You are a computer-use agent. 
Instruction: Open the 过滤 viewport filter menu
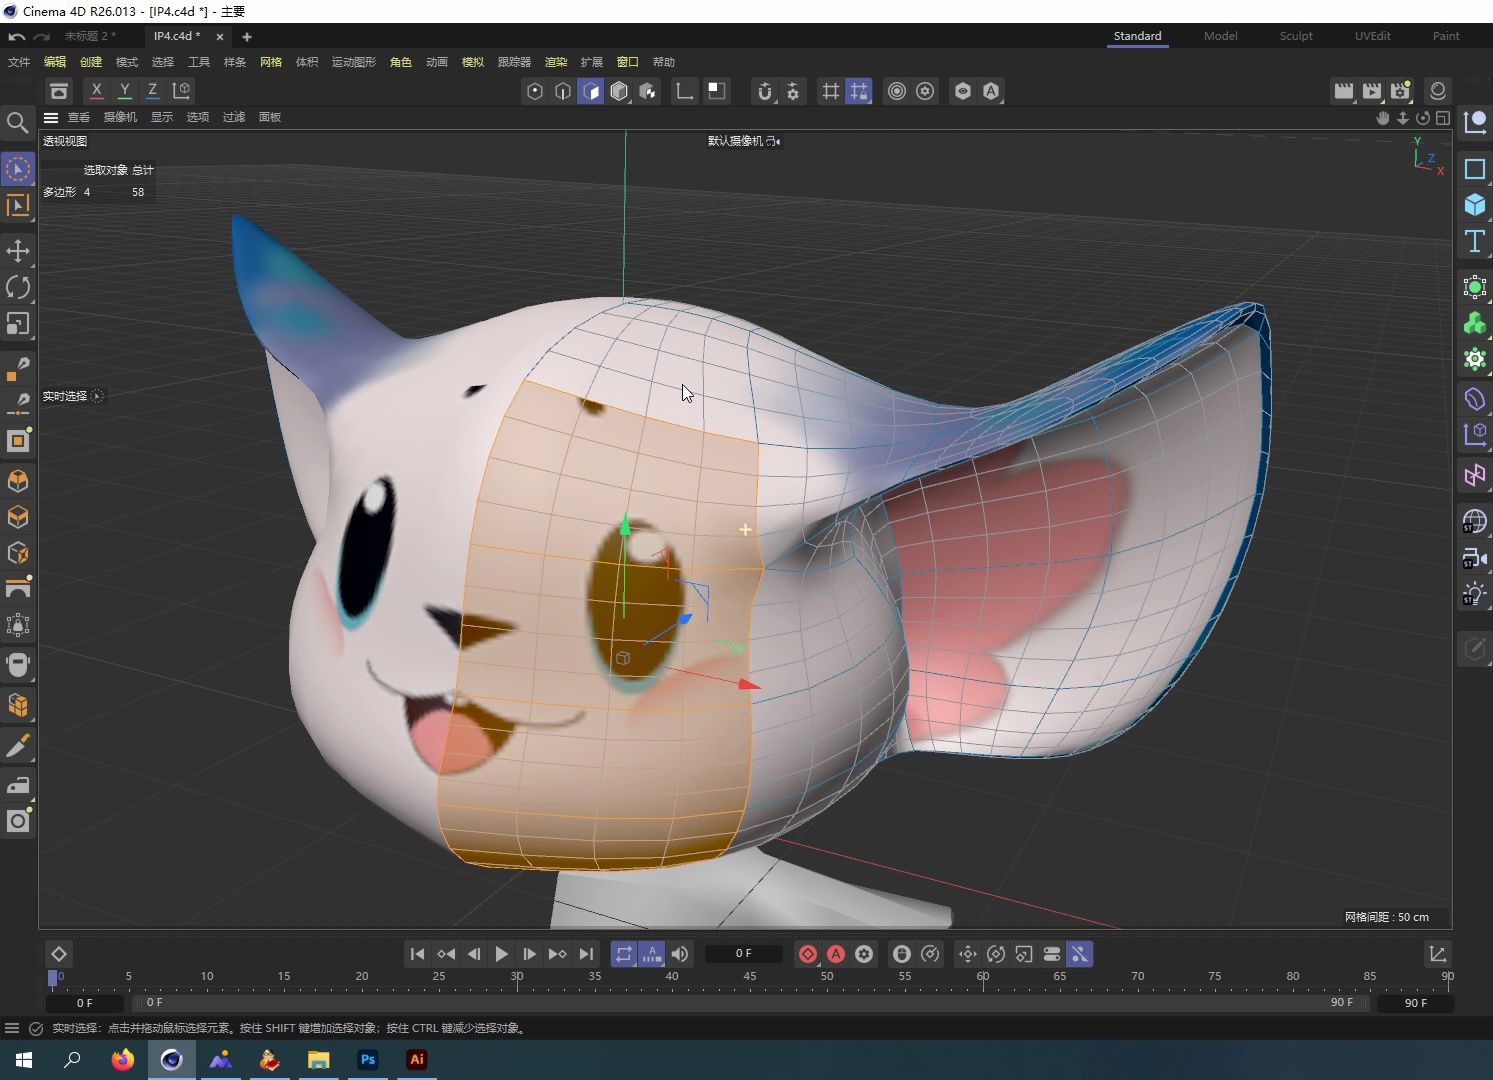click(233, 117)
